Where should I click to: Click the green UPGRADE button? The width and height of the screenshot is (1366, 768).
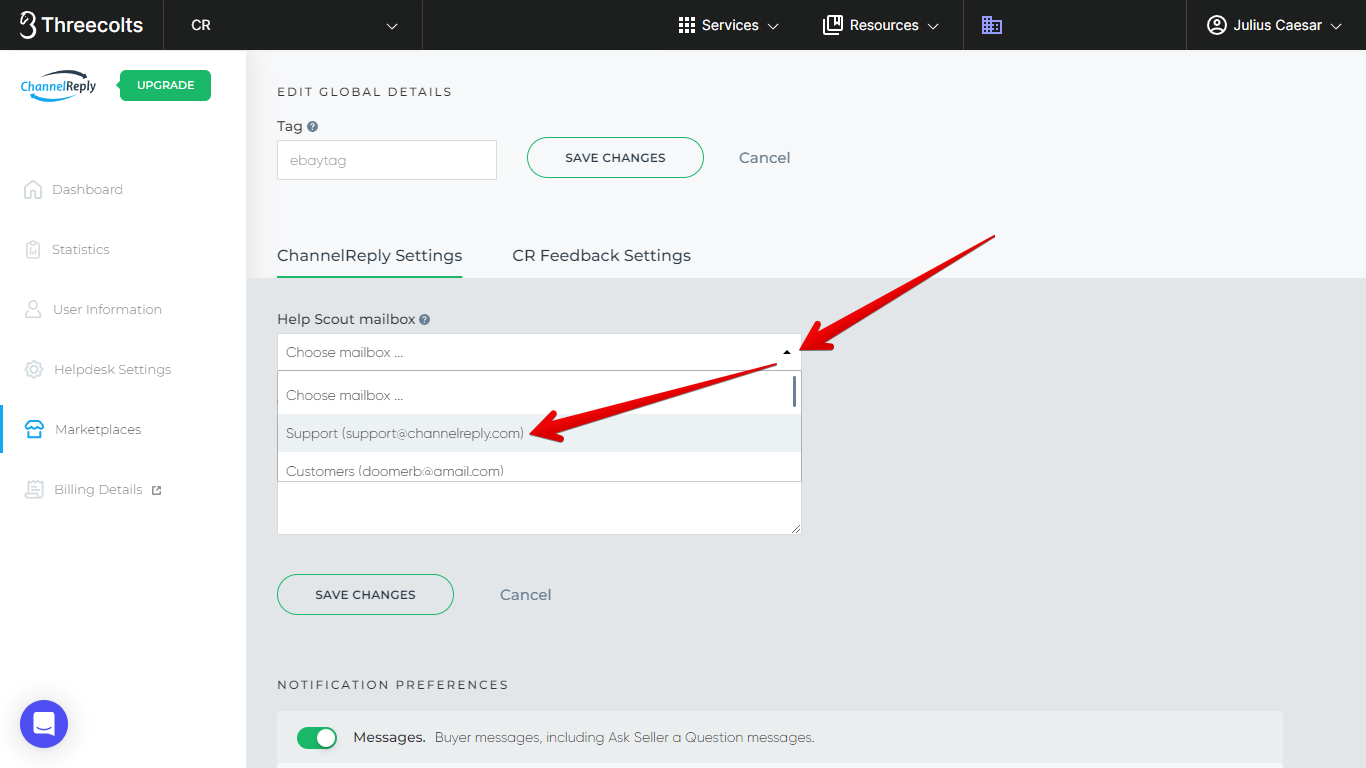point(165,85)
